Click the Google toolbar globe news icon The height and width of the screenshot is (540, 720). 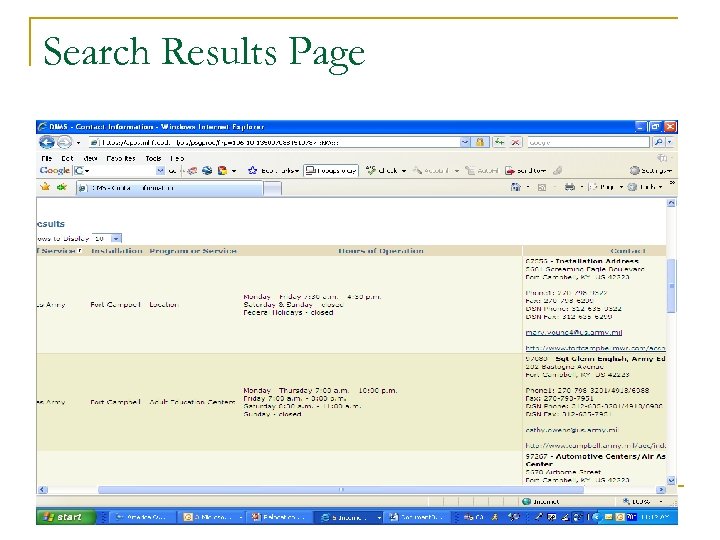(x=207, y=171)
